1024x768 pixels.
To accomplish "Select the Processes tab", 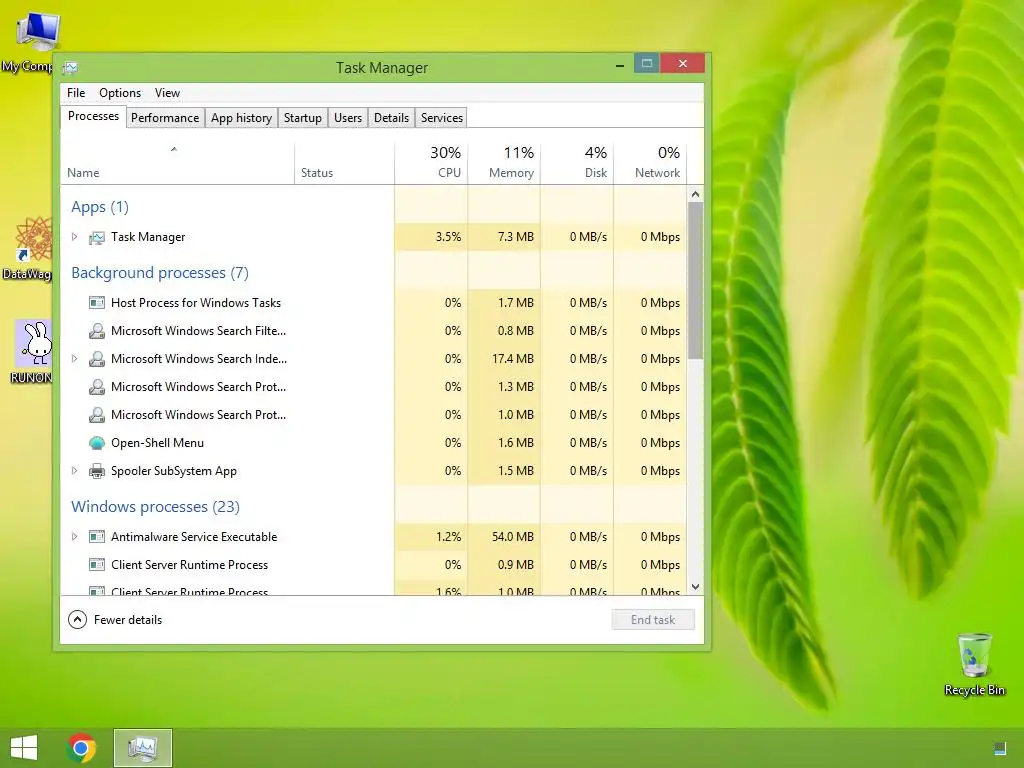I will pyautogui.click(x=93, y=116).
